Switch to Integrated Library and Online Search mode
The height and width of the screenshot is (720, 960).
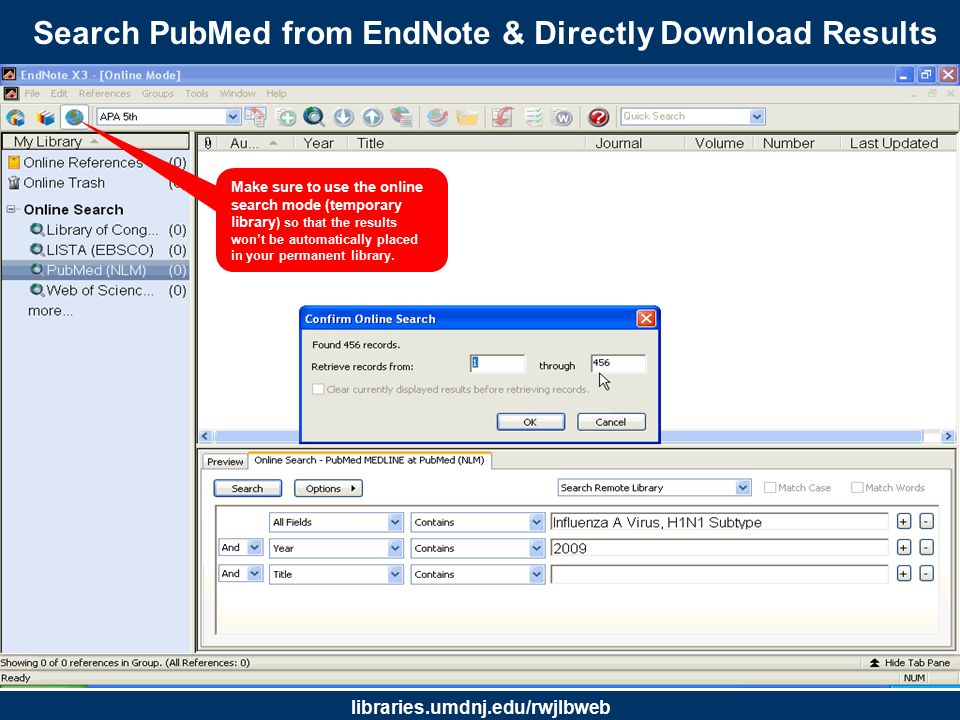point(15,117)
